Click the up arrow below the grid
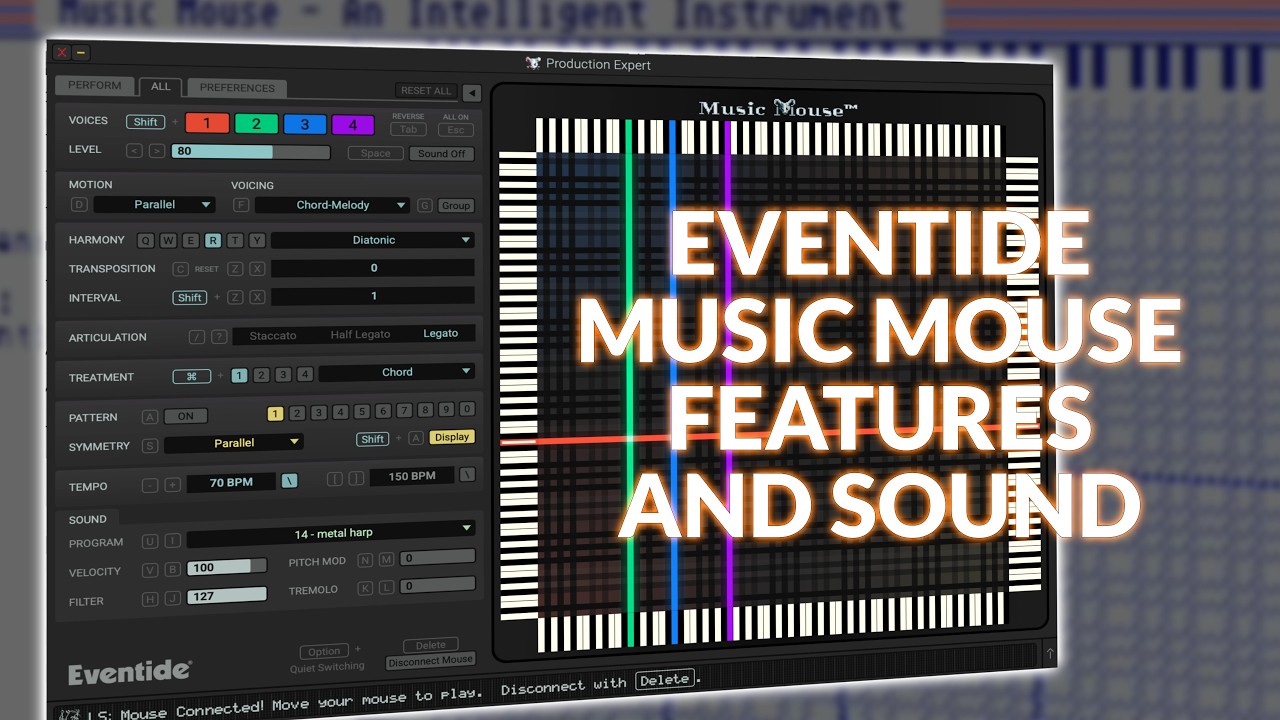The height and width of the screenshot is (720, 1280). point(1050,653)
